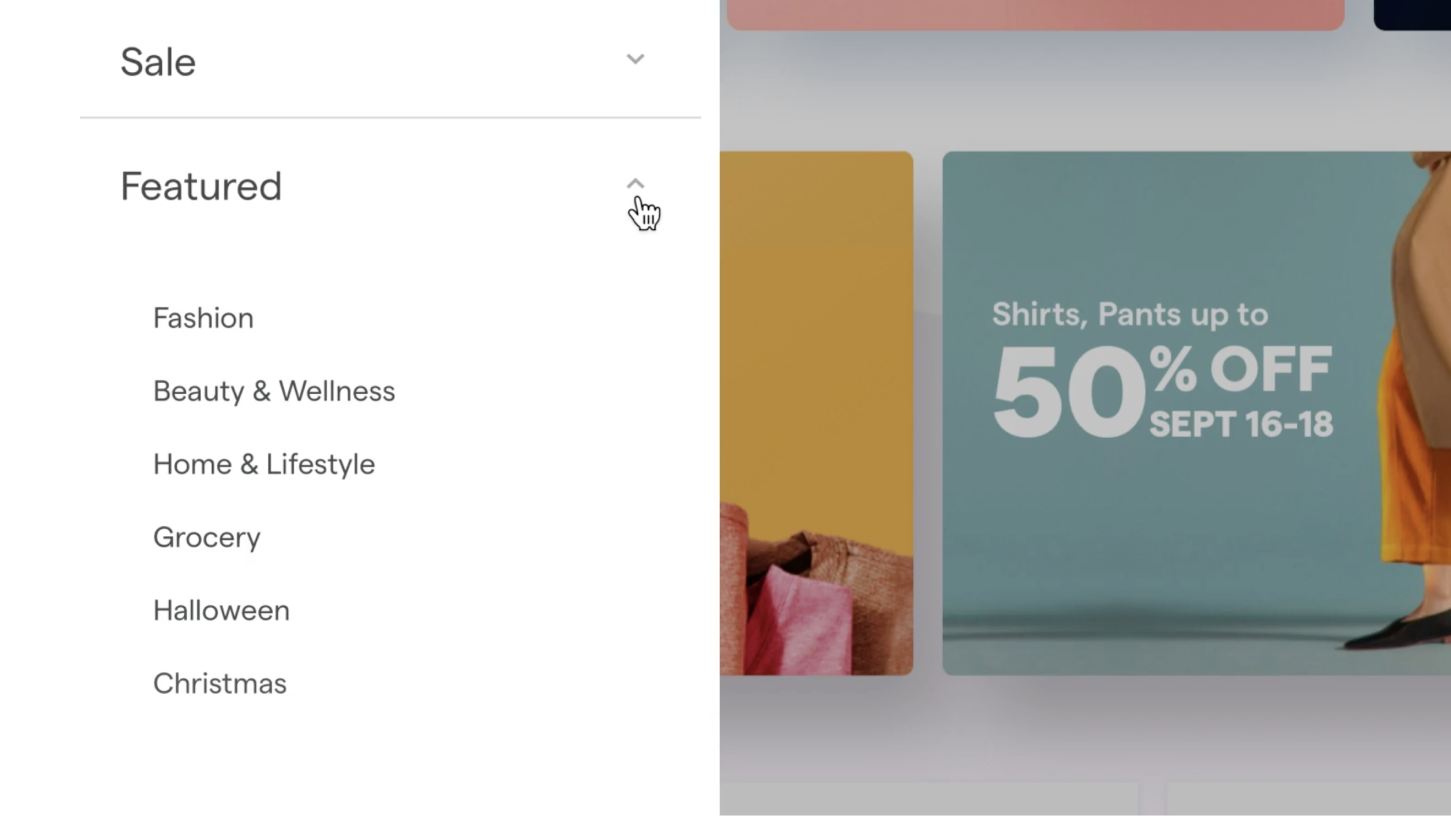Click the model in orange pants
The image size is (1451, 816).
click(x=1413, y=400)
